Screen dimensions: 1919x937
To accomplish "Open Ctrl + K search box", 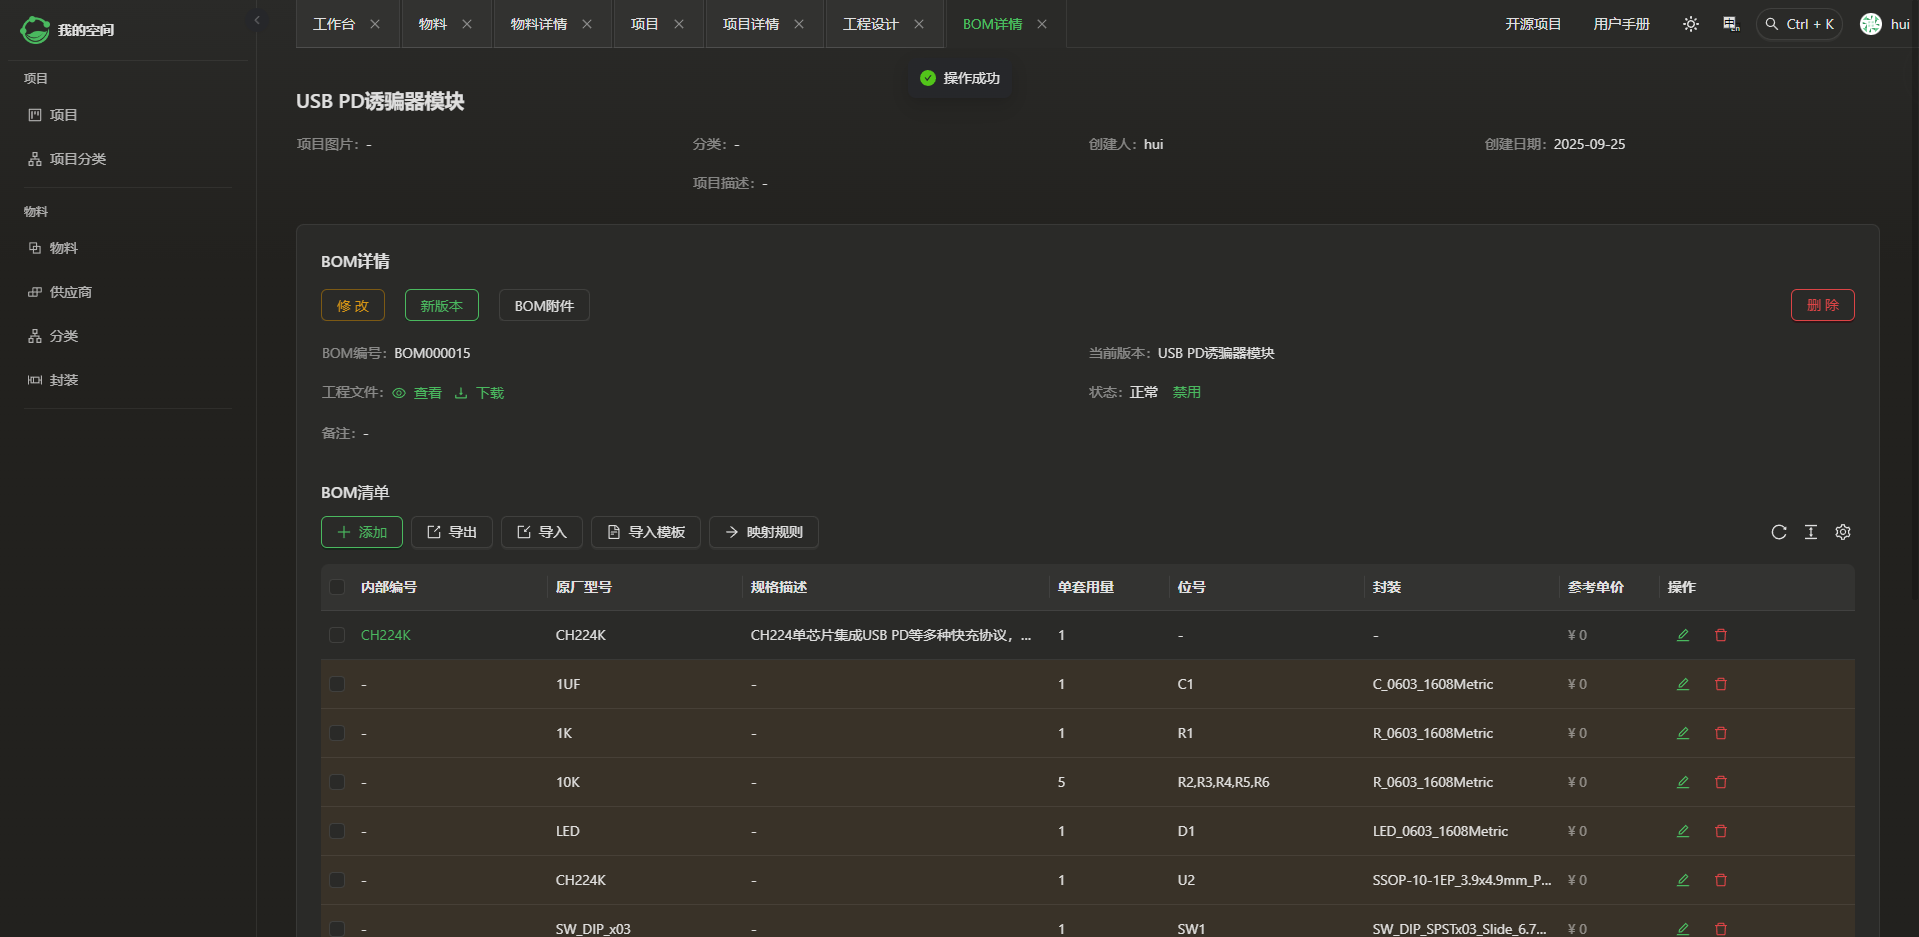I will point(1799,24).
